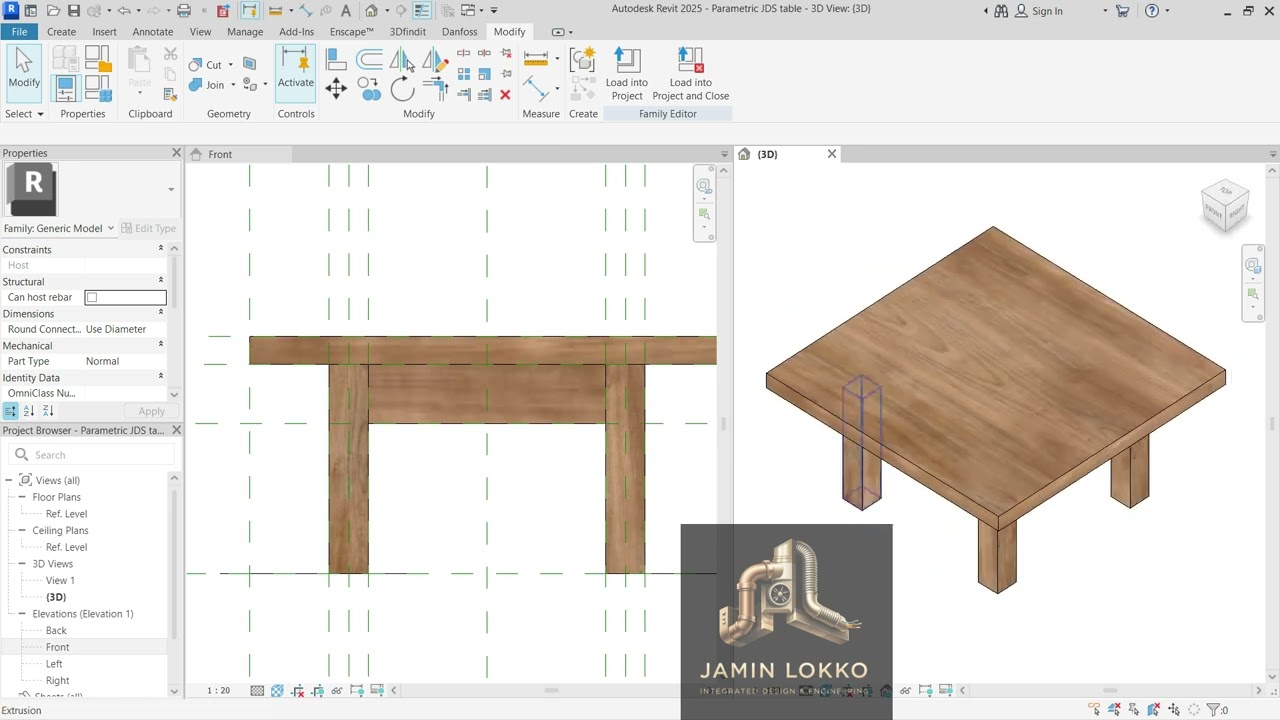Choose the Offset tool

369,61
